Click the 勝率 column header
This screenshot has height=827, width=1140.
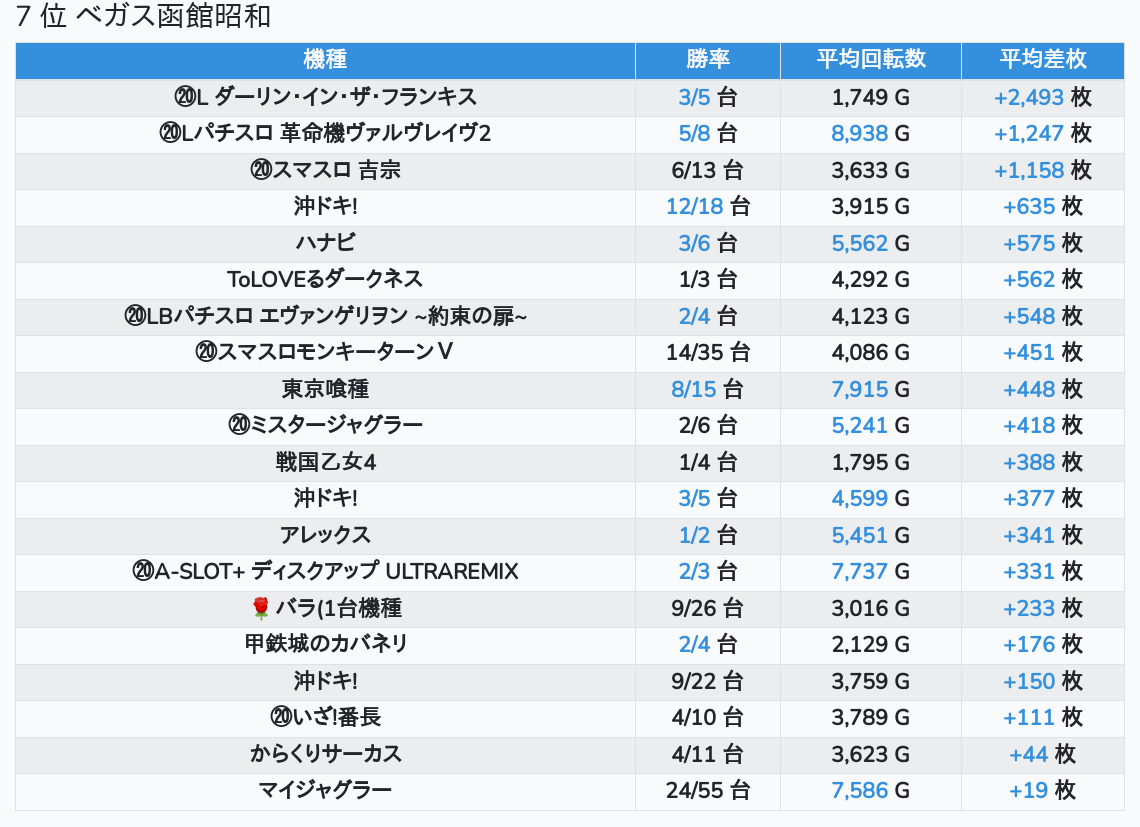pos(708,60)
